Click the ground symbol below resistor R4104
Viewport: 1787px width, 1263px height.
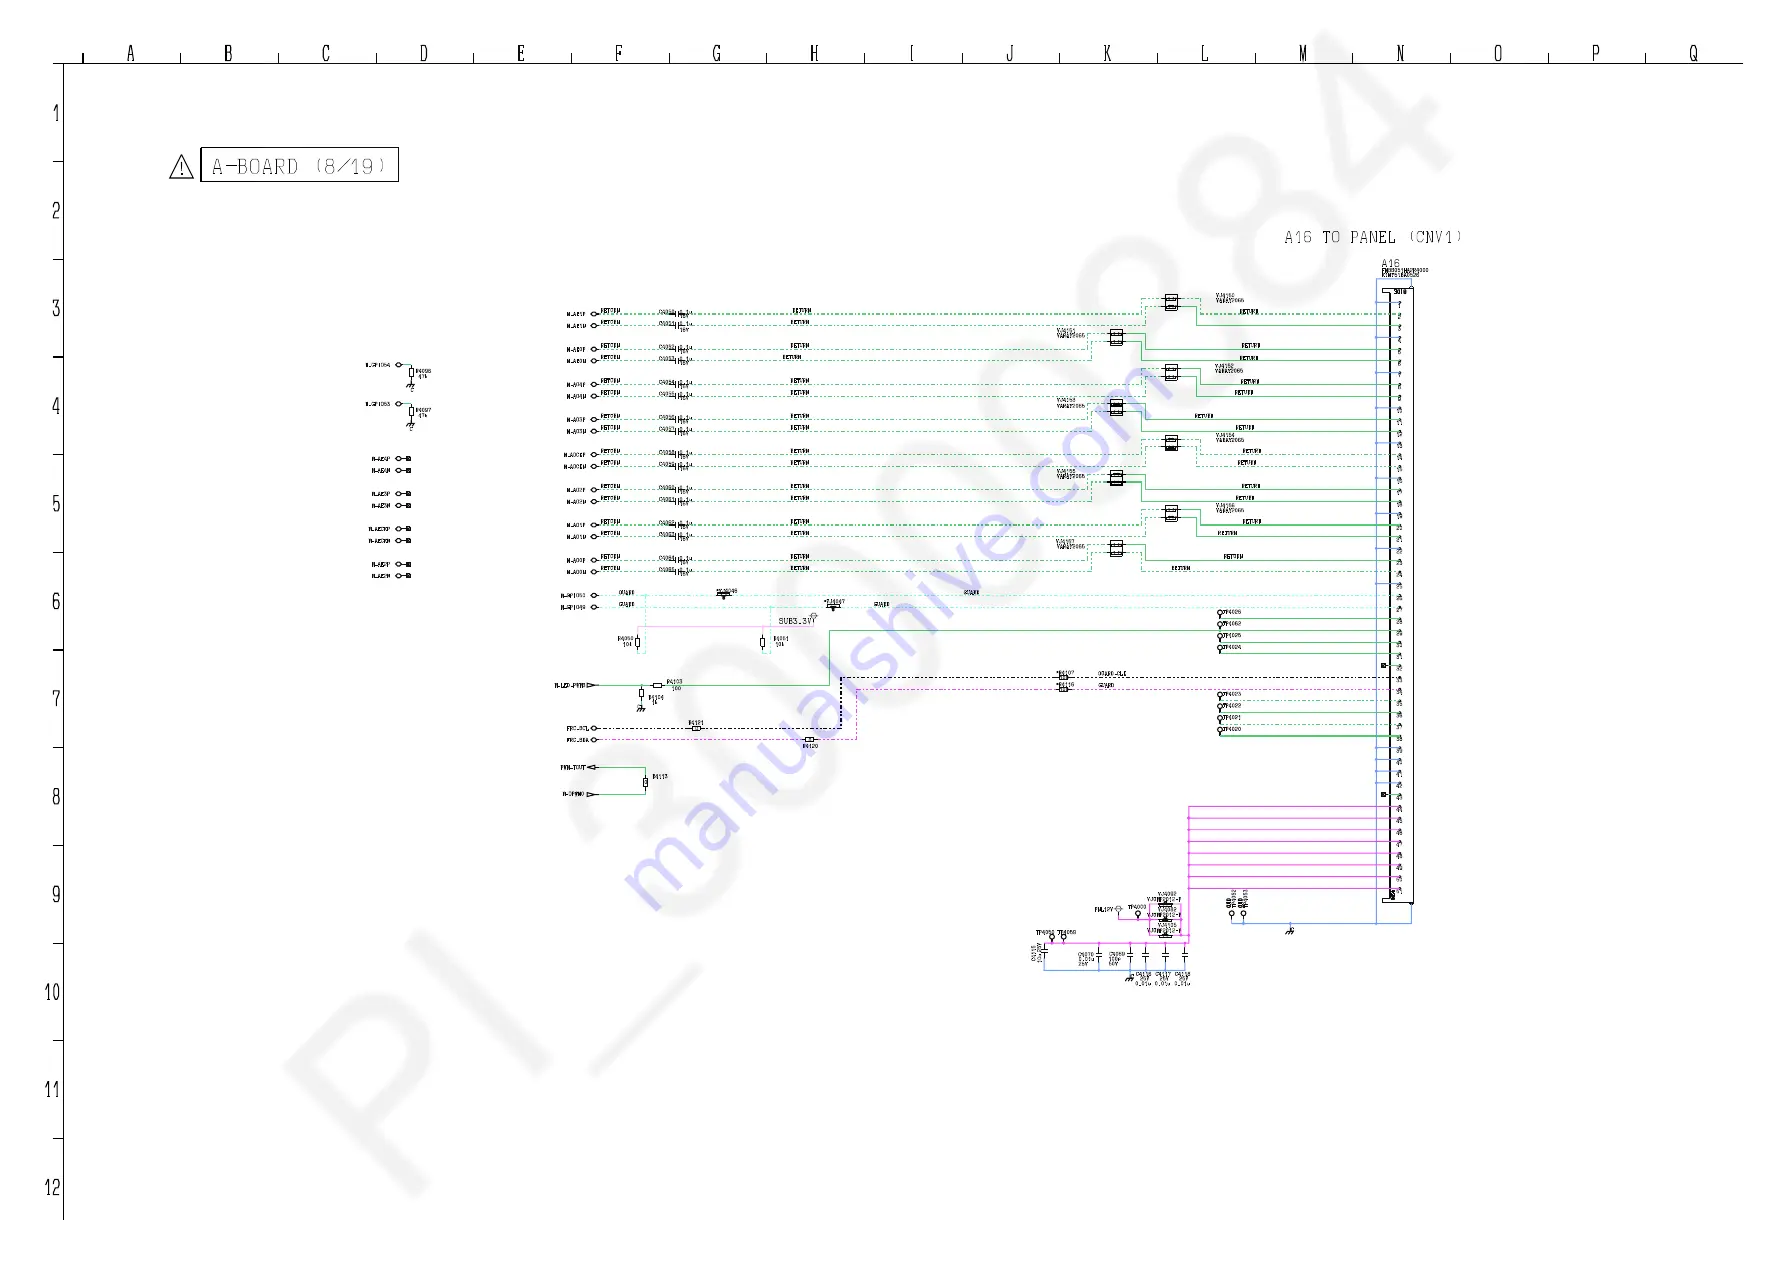coord(641,708)
